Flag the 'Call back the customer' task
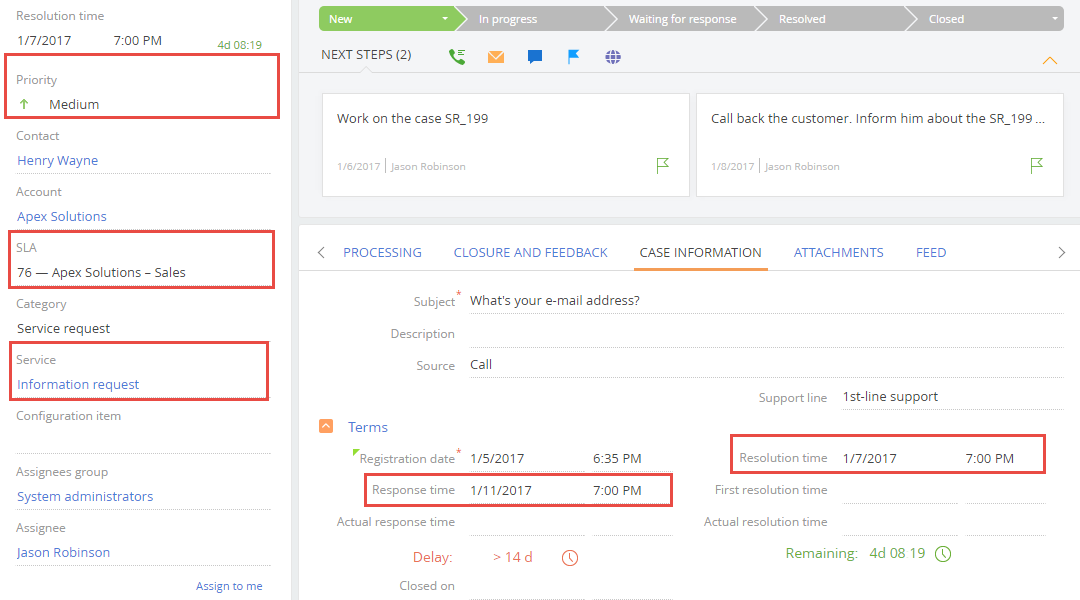This screenshot has width=1080, height=600. [x=1036, y=166]
